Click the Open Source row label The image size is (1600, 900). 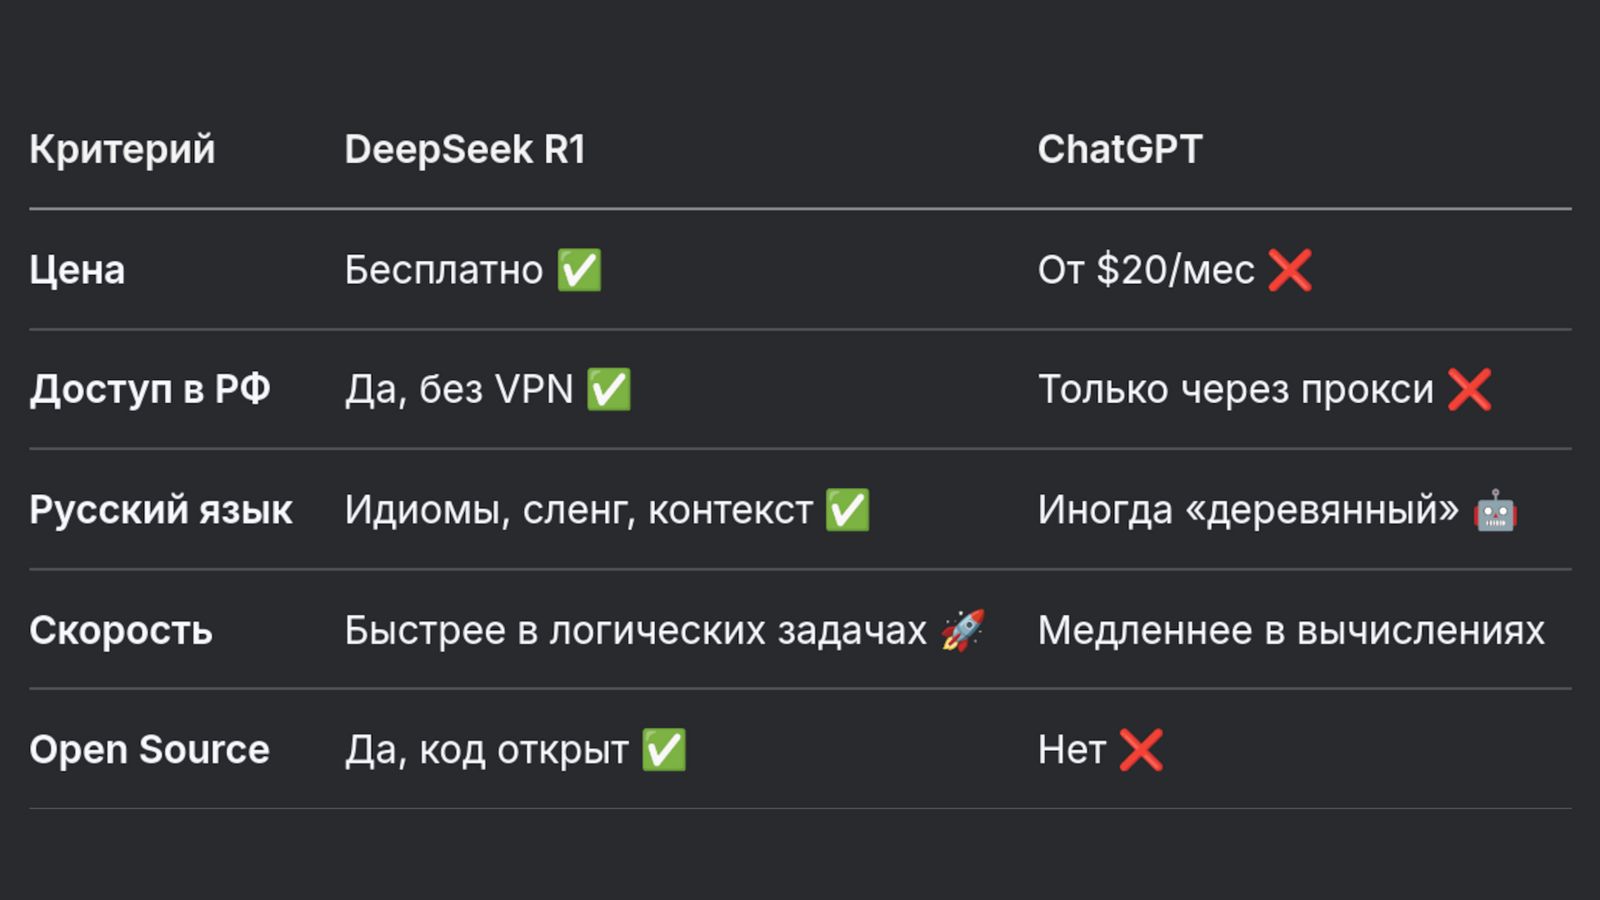click(x=149, y=750)
